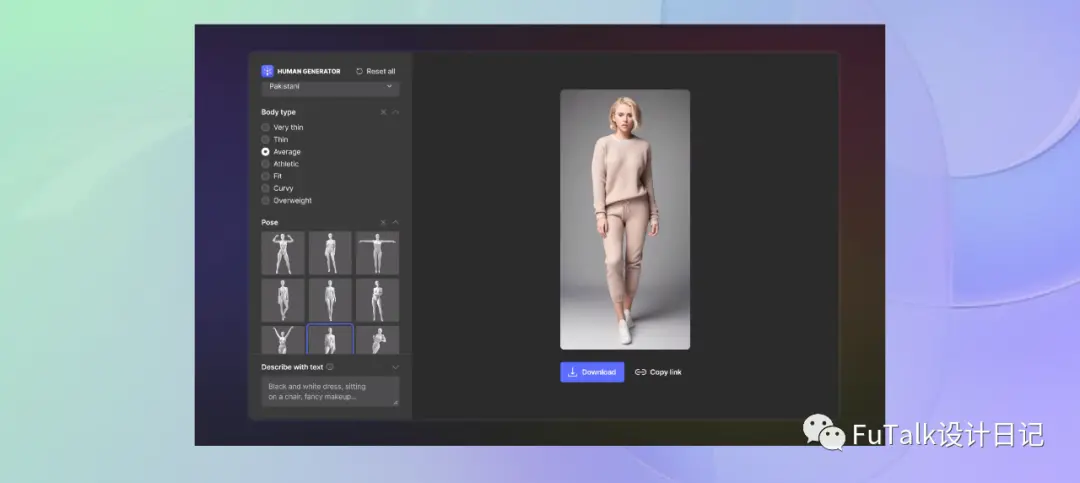
Task: Choose the flexing arms pose thumbnail
Action: point(283,253)
